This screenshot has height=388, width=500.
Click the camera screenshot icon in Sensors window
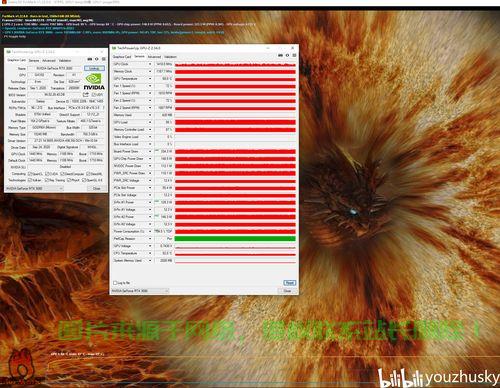280,55
